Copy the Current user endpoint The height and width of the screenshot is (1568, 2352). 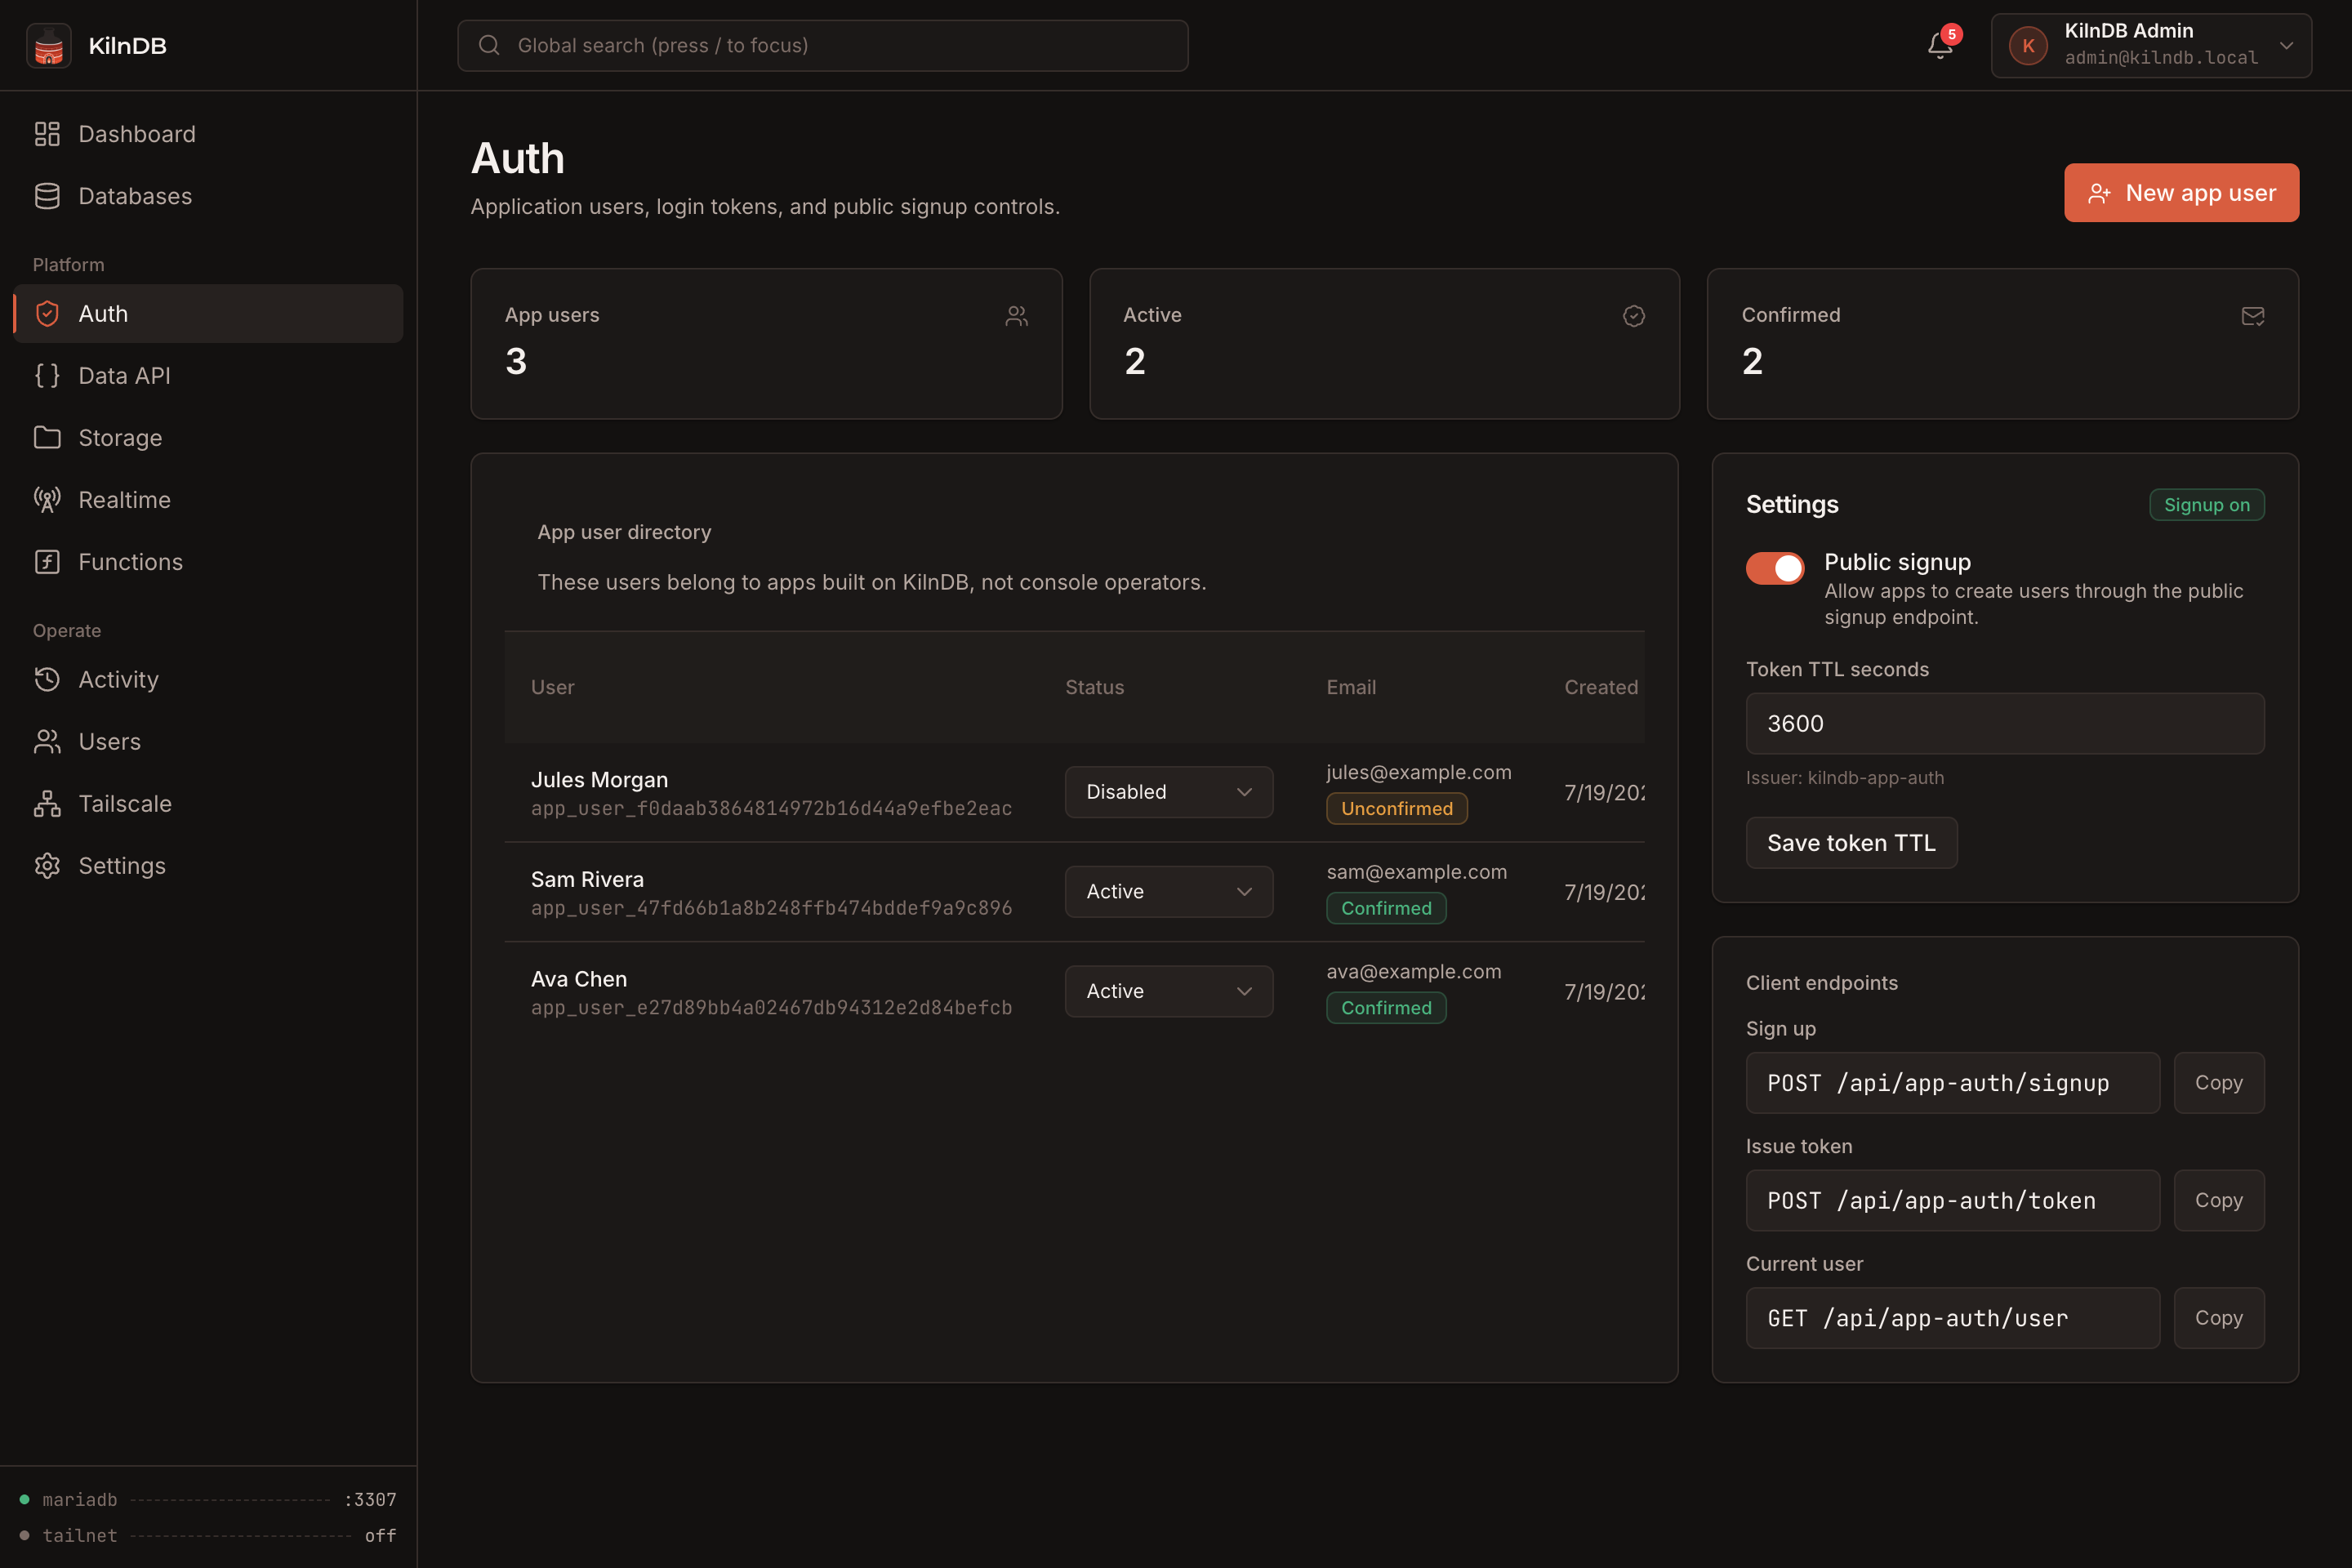pyautogui.click(x=2218, y=1318)
